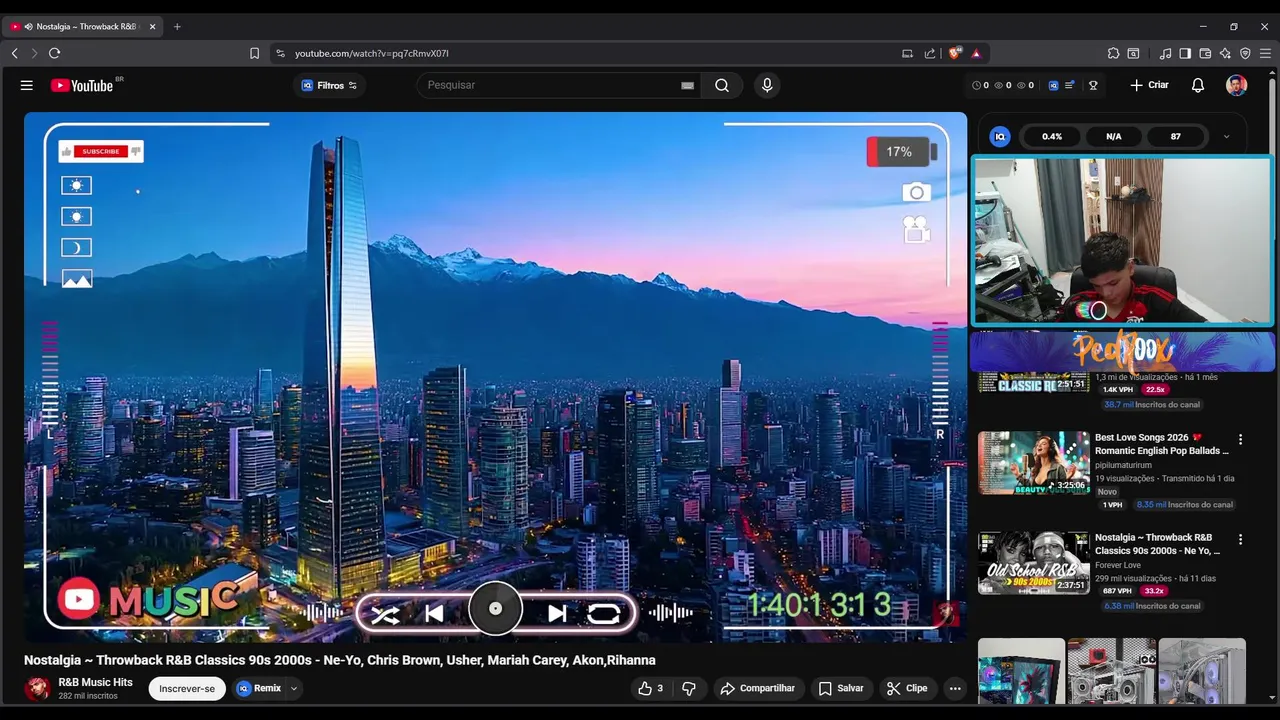Open options for Best Love Songs 2026 video
Screen dimensions: 1280x720
coord(1240,439)
